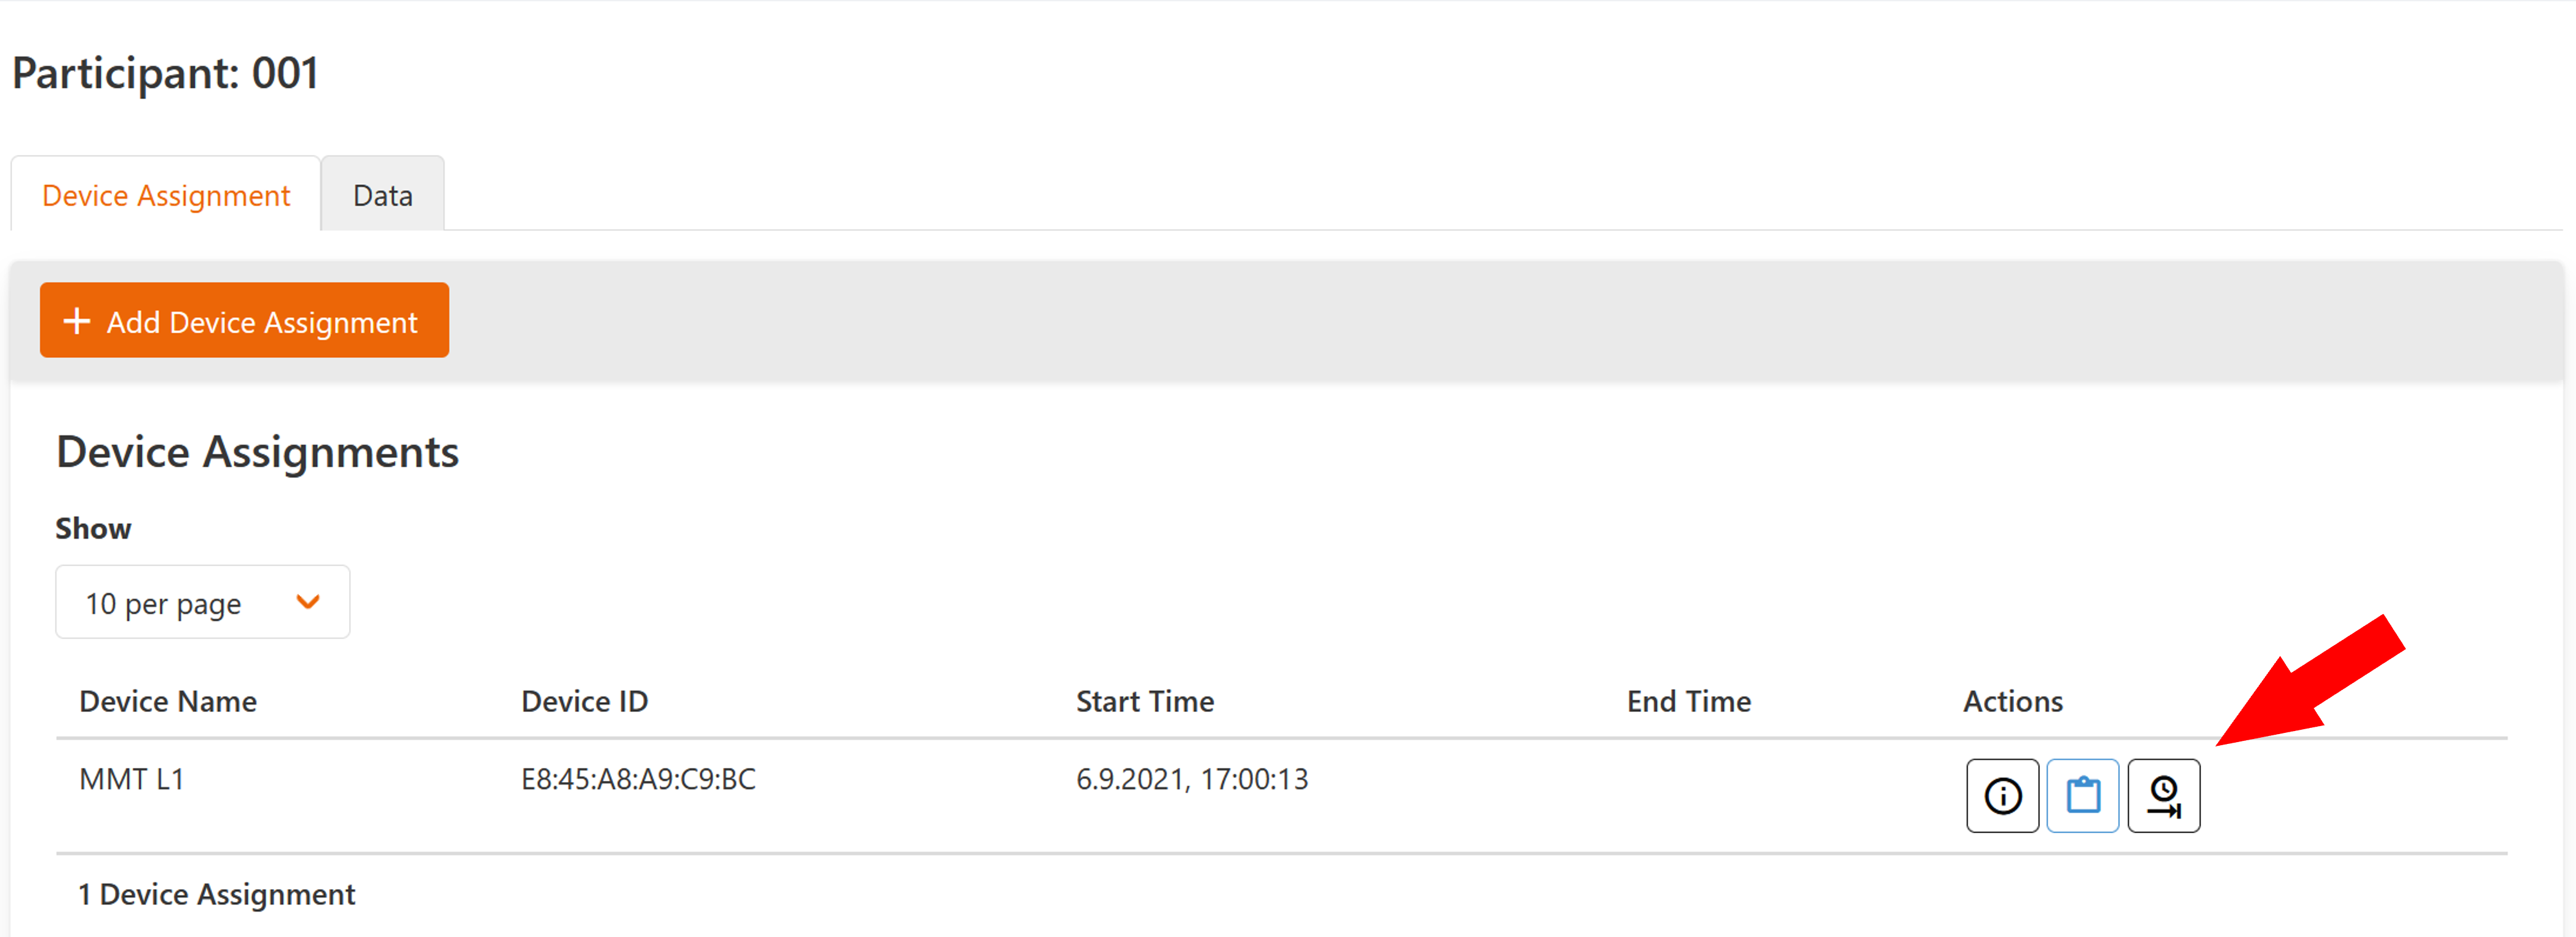Select the Device Assignment tab
This screenshot has height=937, width=2576.
tap(166, 195)
